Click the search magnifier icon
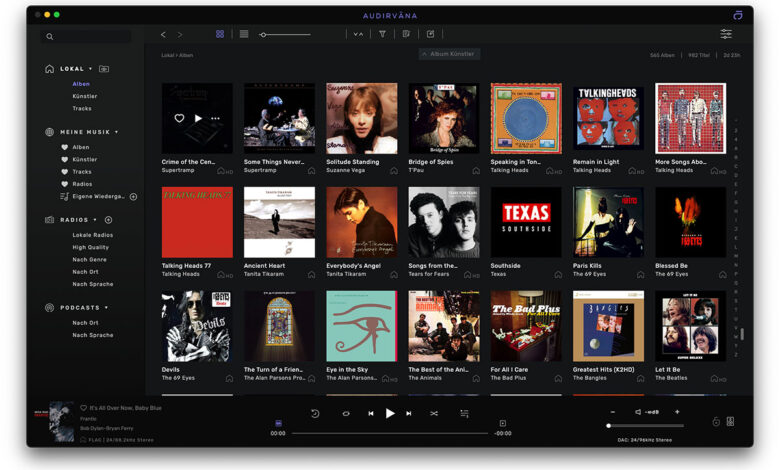Screen dimensions: 780x470 point(50,36)
